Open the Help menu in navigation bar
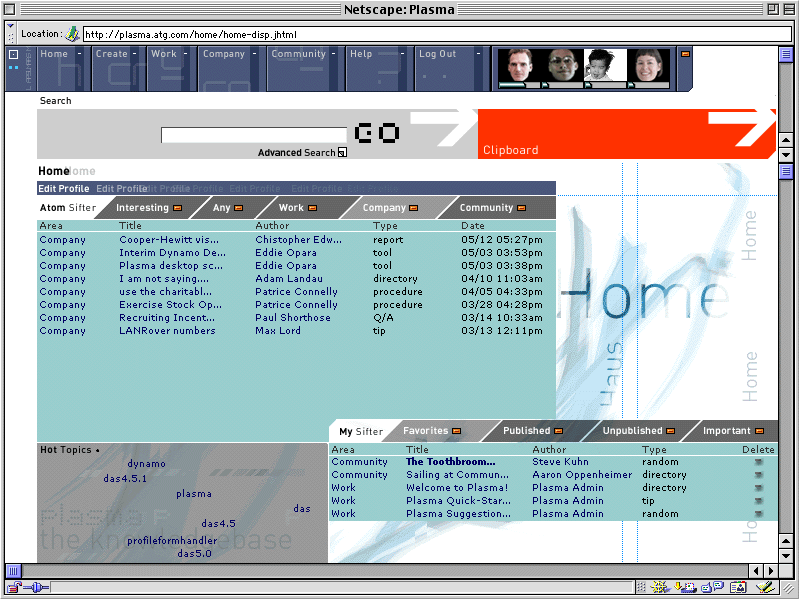799x599 pixels. [x=361, y=53]
